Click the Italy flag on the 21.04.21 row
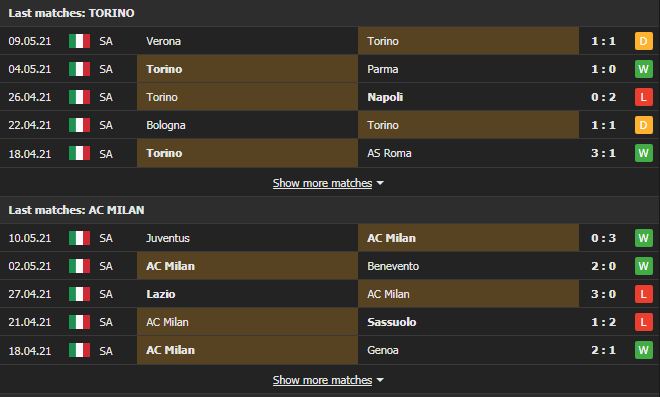The width and height of the screenshot is (660, 397). pos(80,322)
